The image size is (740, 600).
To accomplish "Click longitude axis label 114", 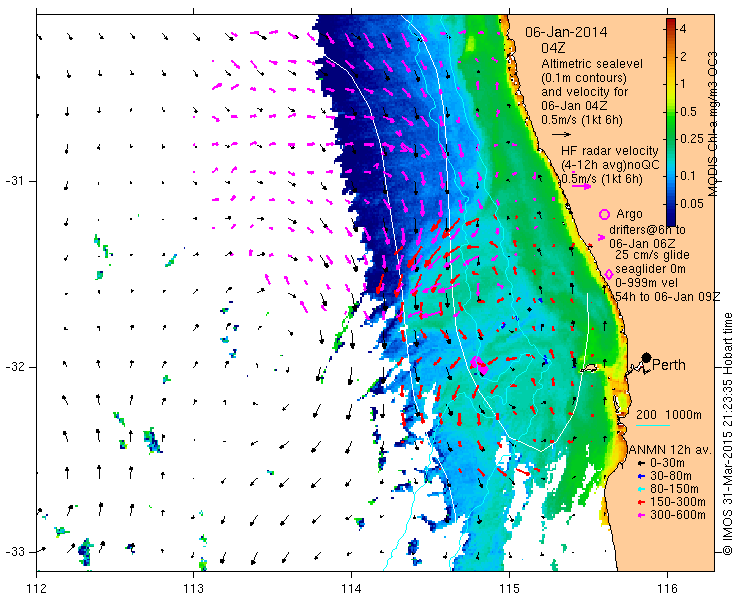I will point(351,589).
